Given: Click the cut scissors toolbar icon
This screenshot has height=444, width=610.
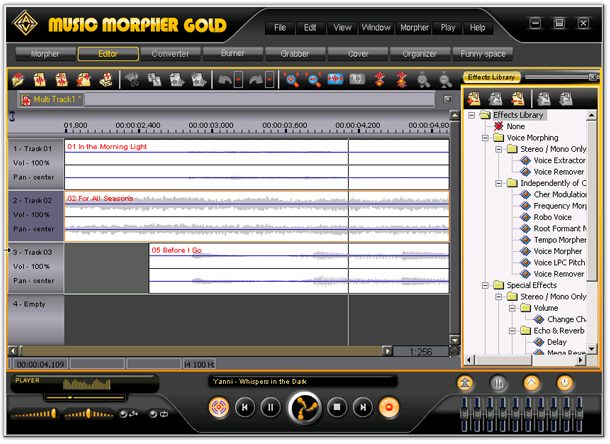Looking at the screenshot, I should [132, 80].
